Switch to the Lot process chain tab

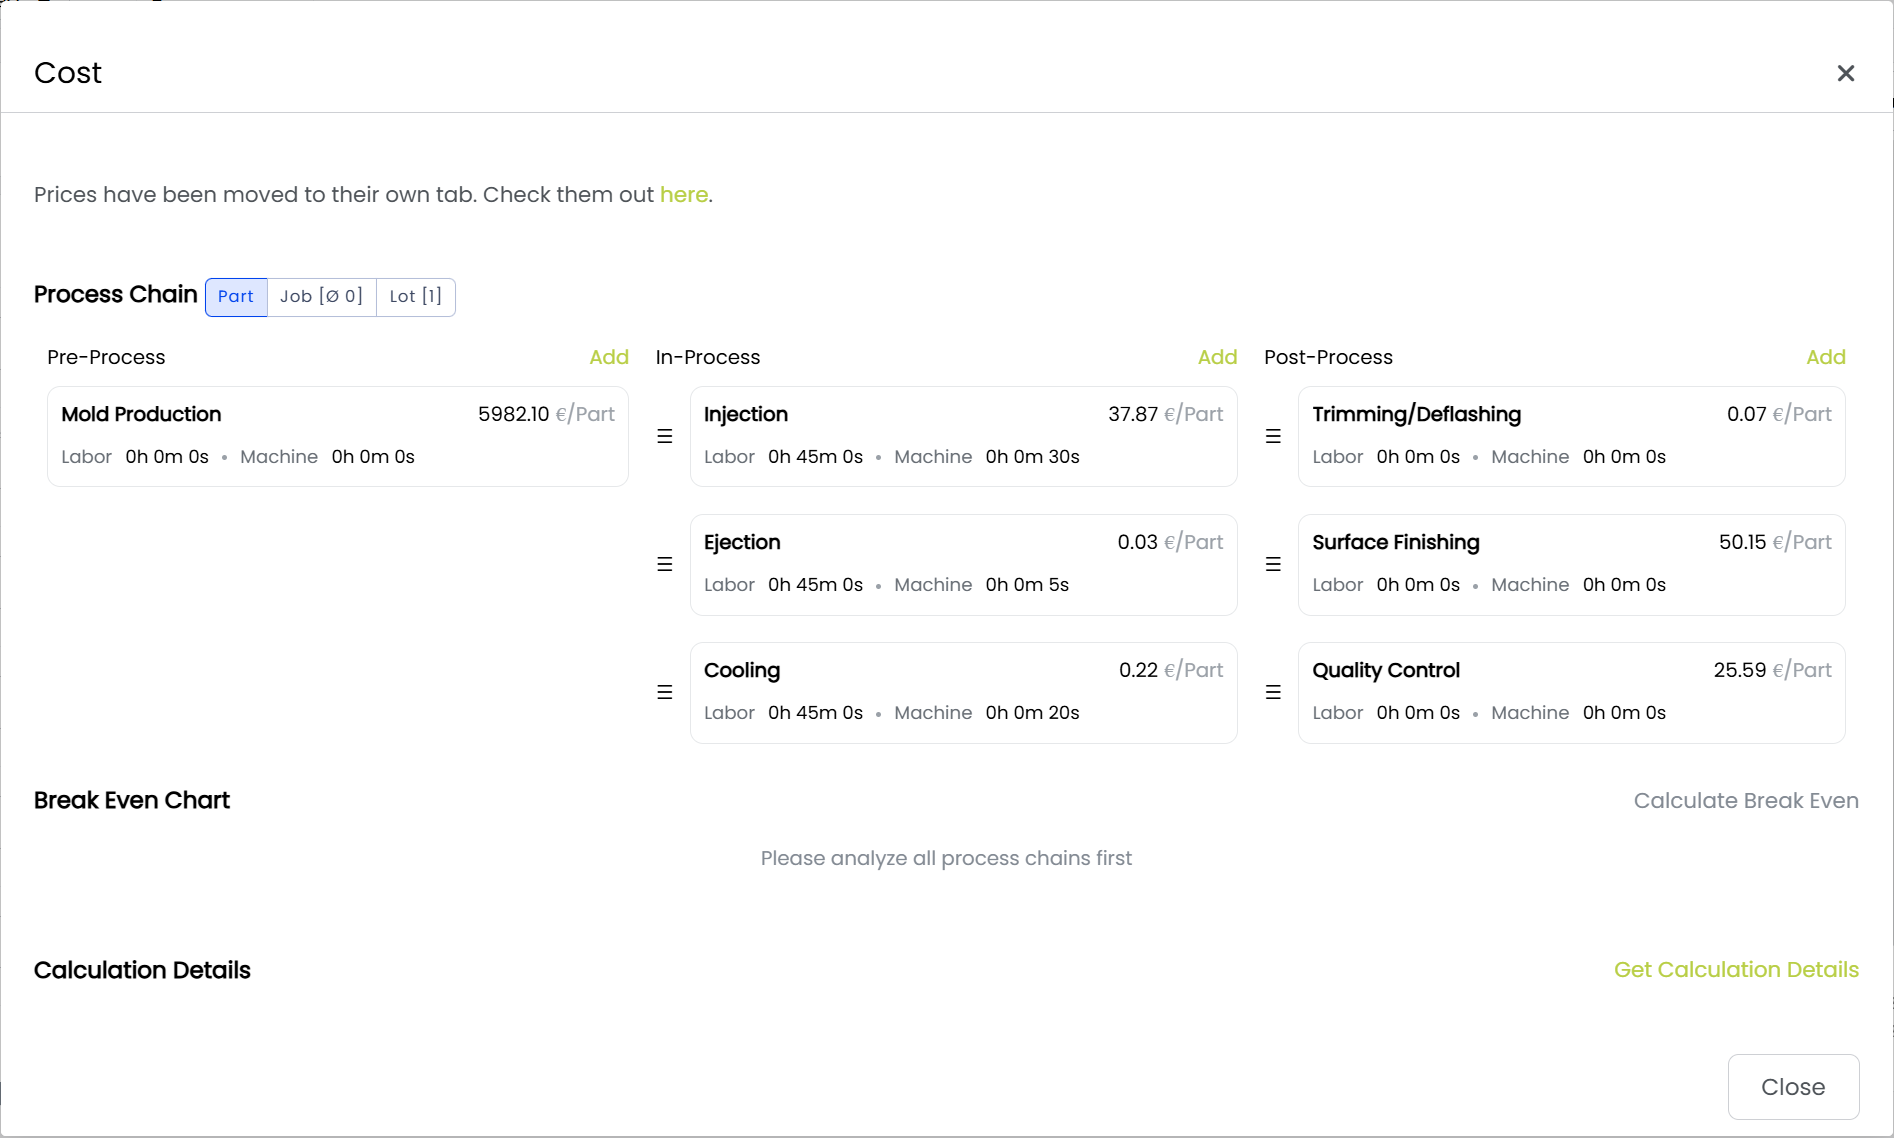[415, 297]
